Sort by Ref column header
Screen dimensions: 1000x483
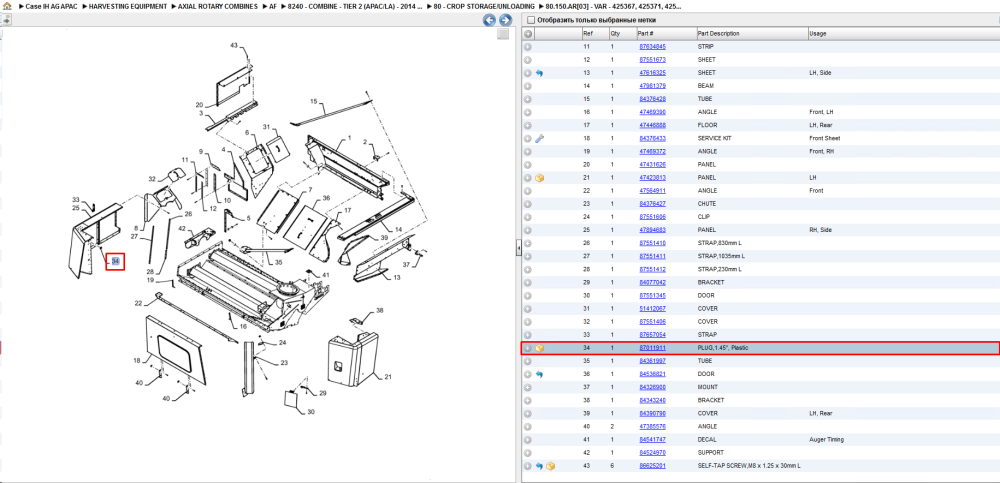pyautogui.click(x=587, y=33)
